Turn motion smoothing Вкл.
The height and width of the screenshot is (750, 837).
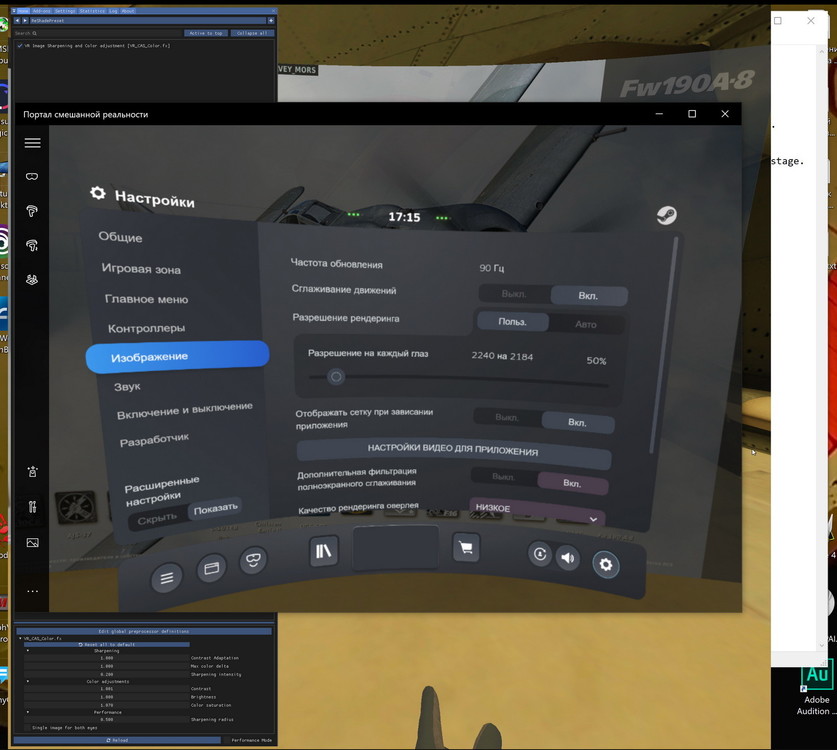588,295
